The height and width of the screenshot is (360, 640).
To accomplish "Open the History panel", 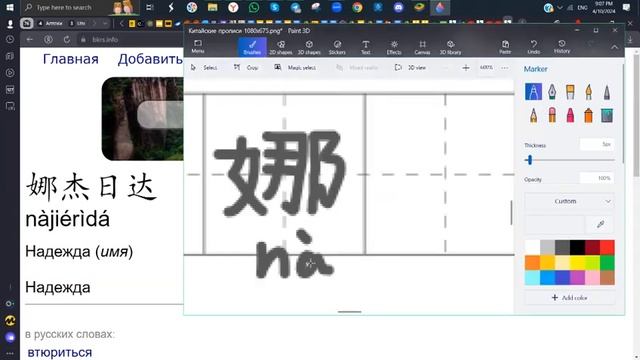I will (x=562, y=47).
